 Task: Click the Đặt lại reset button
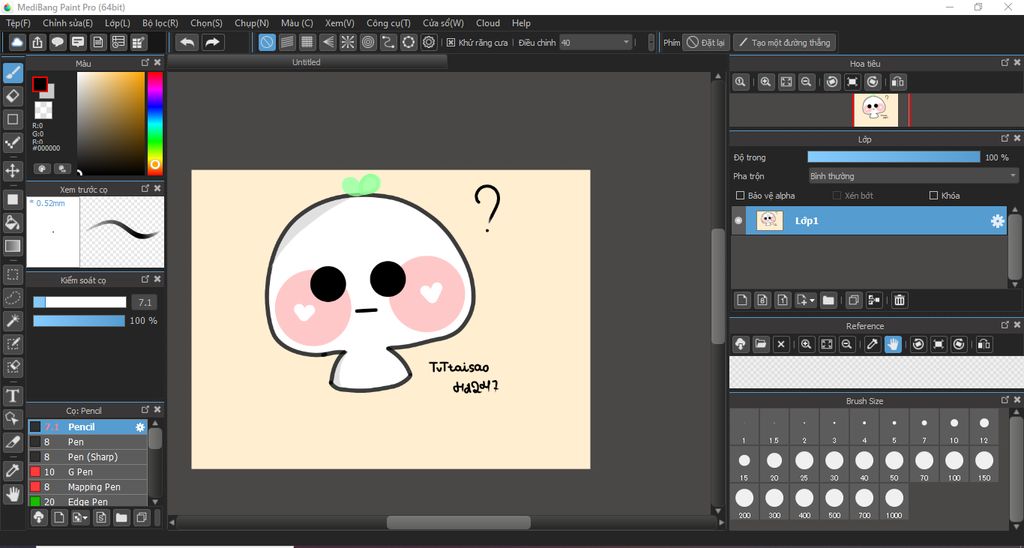(706, 42)
